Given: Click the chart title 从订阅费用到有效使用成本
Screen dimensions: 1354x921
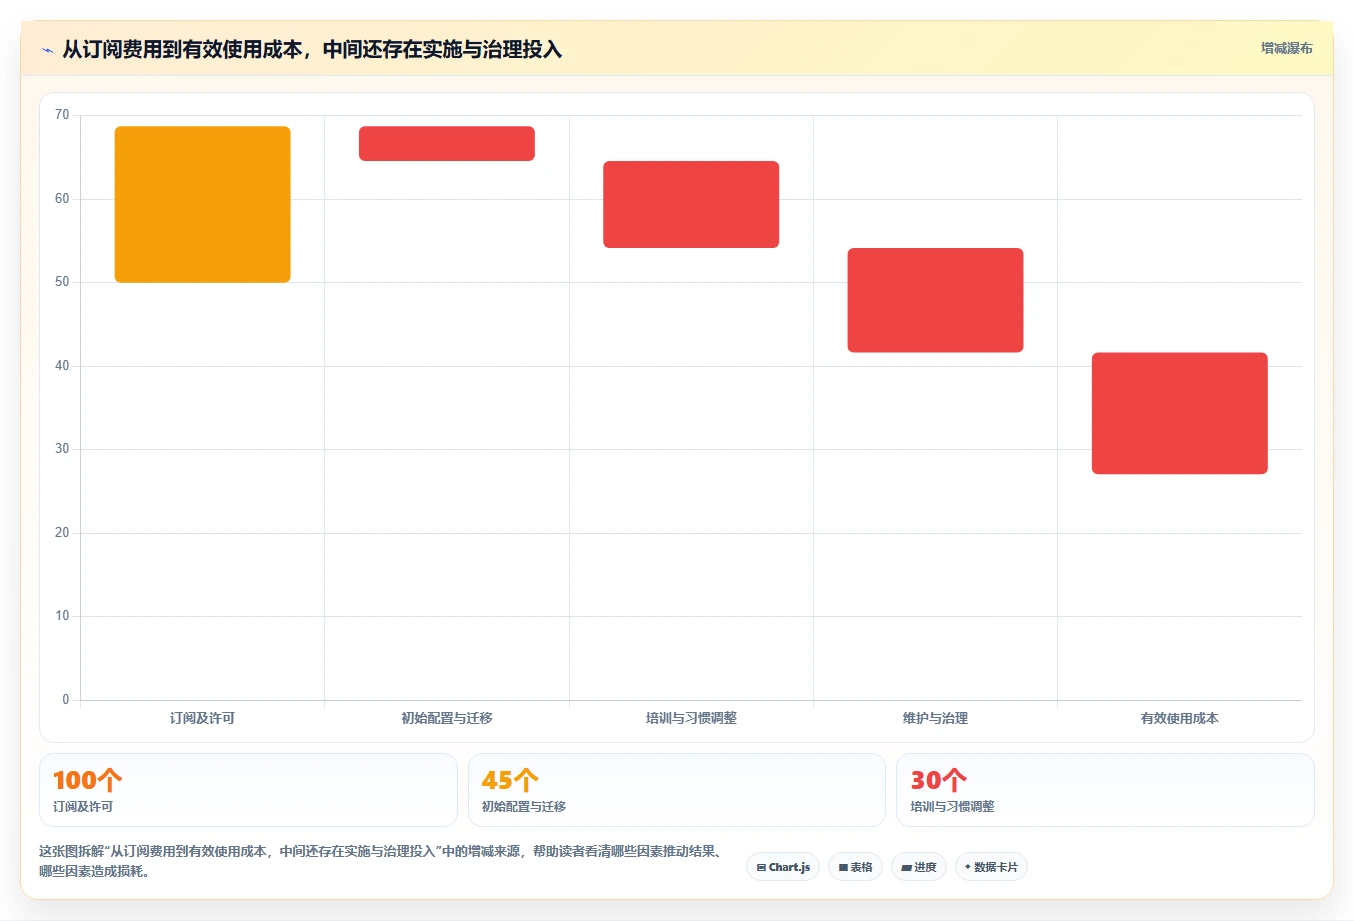Looking at the screenshot, I should 312,50.
